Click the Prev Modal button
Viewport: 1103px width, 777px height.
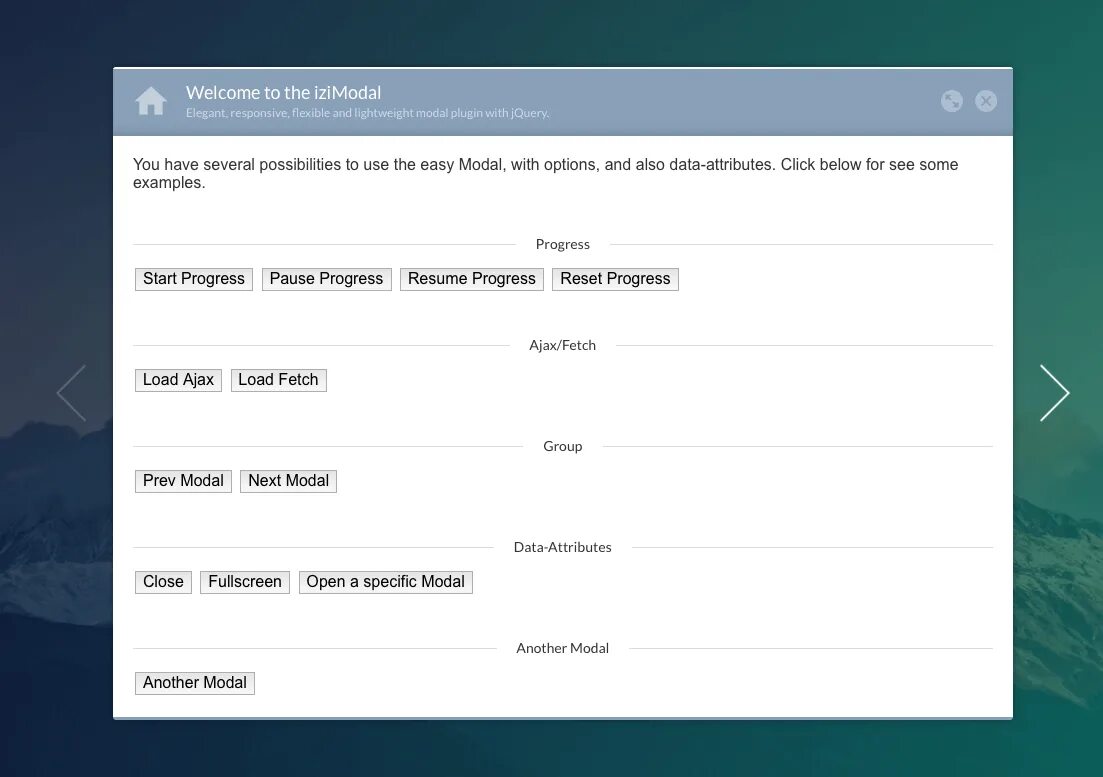pyautogui.click(x=184, y=481)
